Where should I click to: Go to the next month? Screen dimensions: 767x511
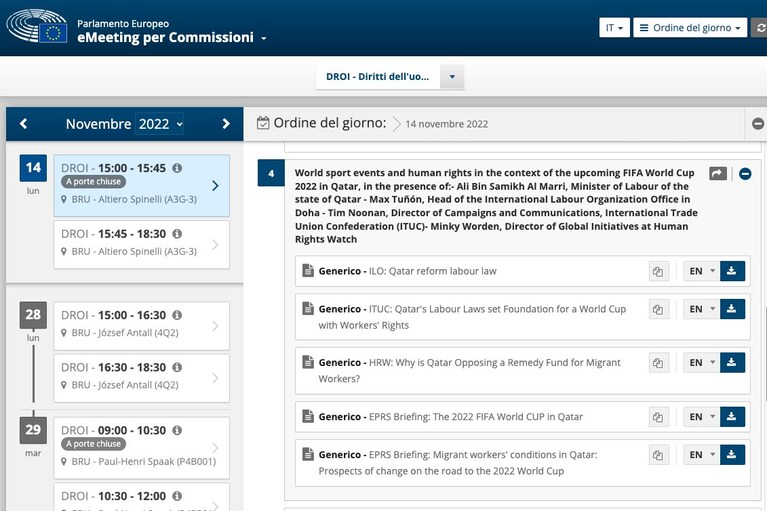coord(226,124)
